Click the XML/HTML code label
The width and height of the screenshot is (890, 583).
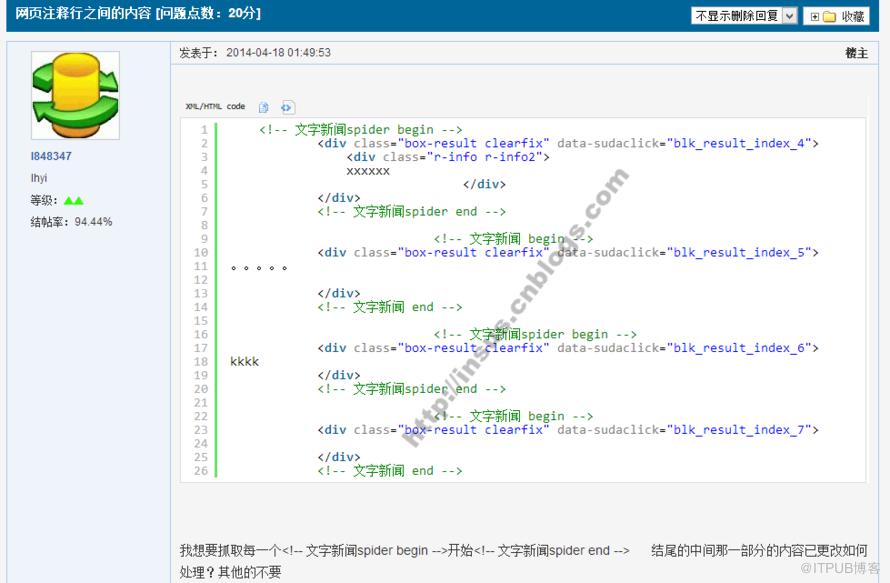(215, 106)
